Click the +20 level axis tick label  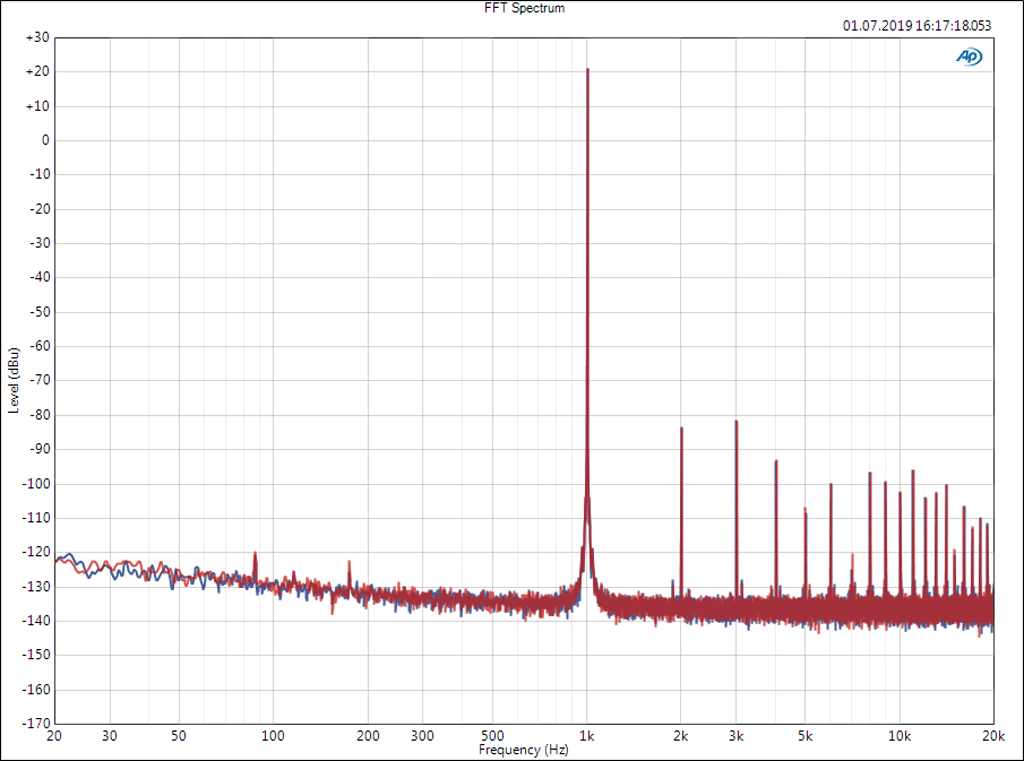click(x=37, y=72)
